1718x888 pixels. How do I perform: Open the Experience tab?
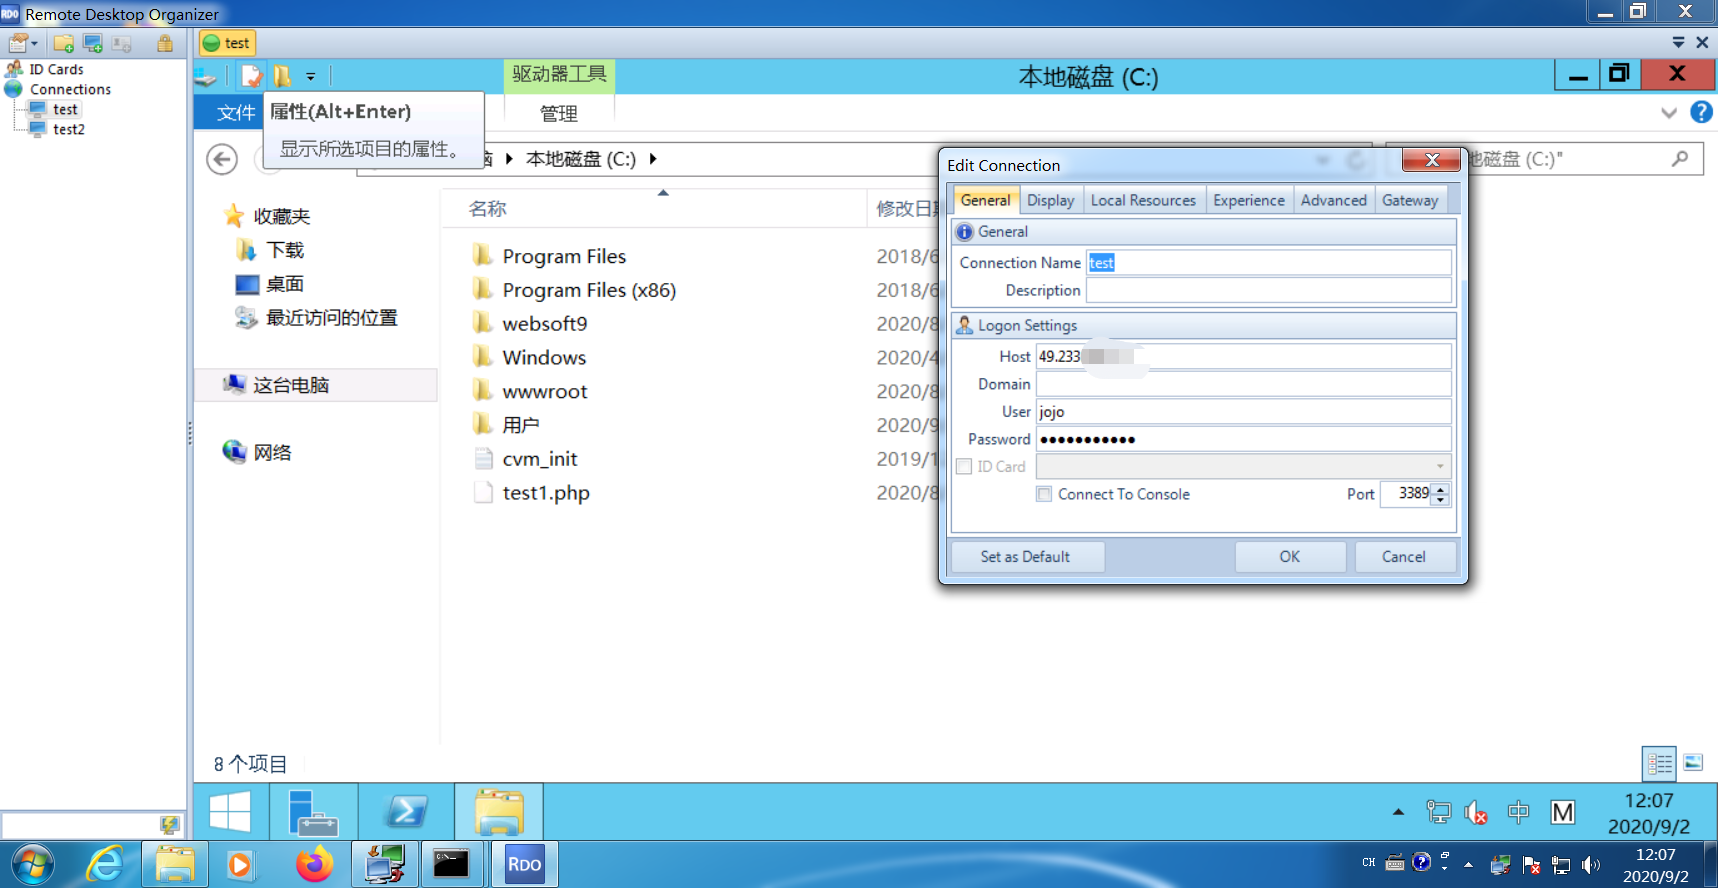(1249, 200)
